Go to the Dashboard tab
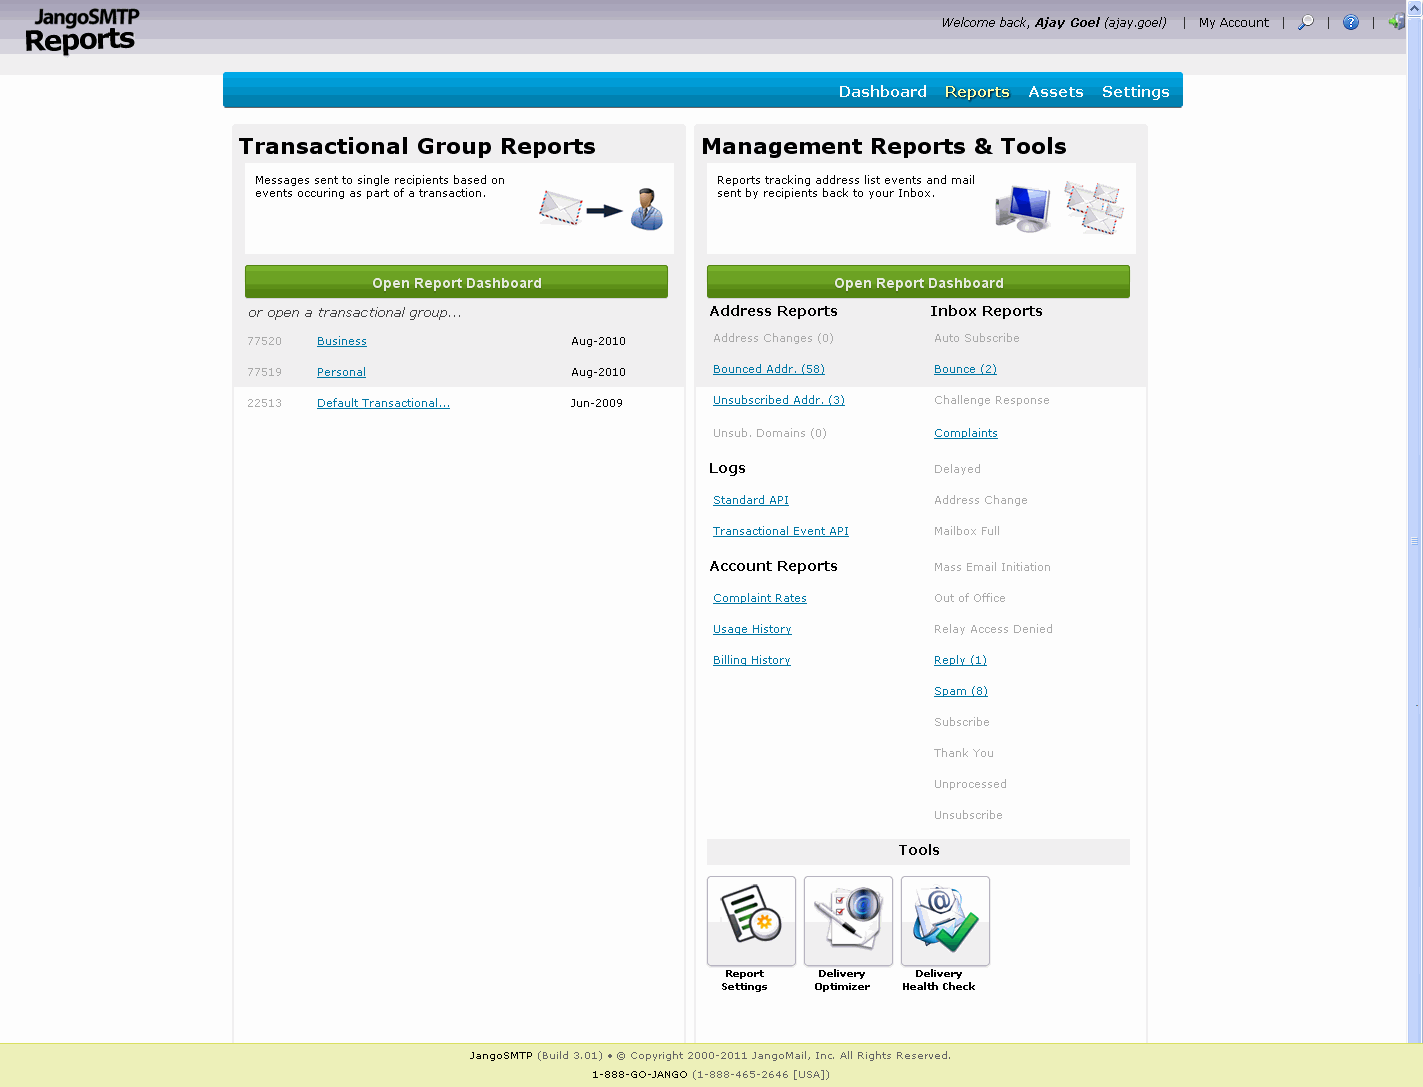Screen dimensions: 1423x1087 [x=882, y=91]
